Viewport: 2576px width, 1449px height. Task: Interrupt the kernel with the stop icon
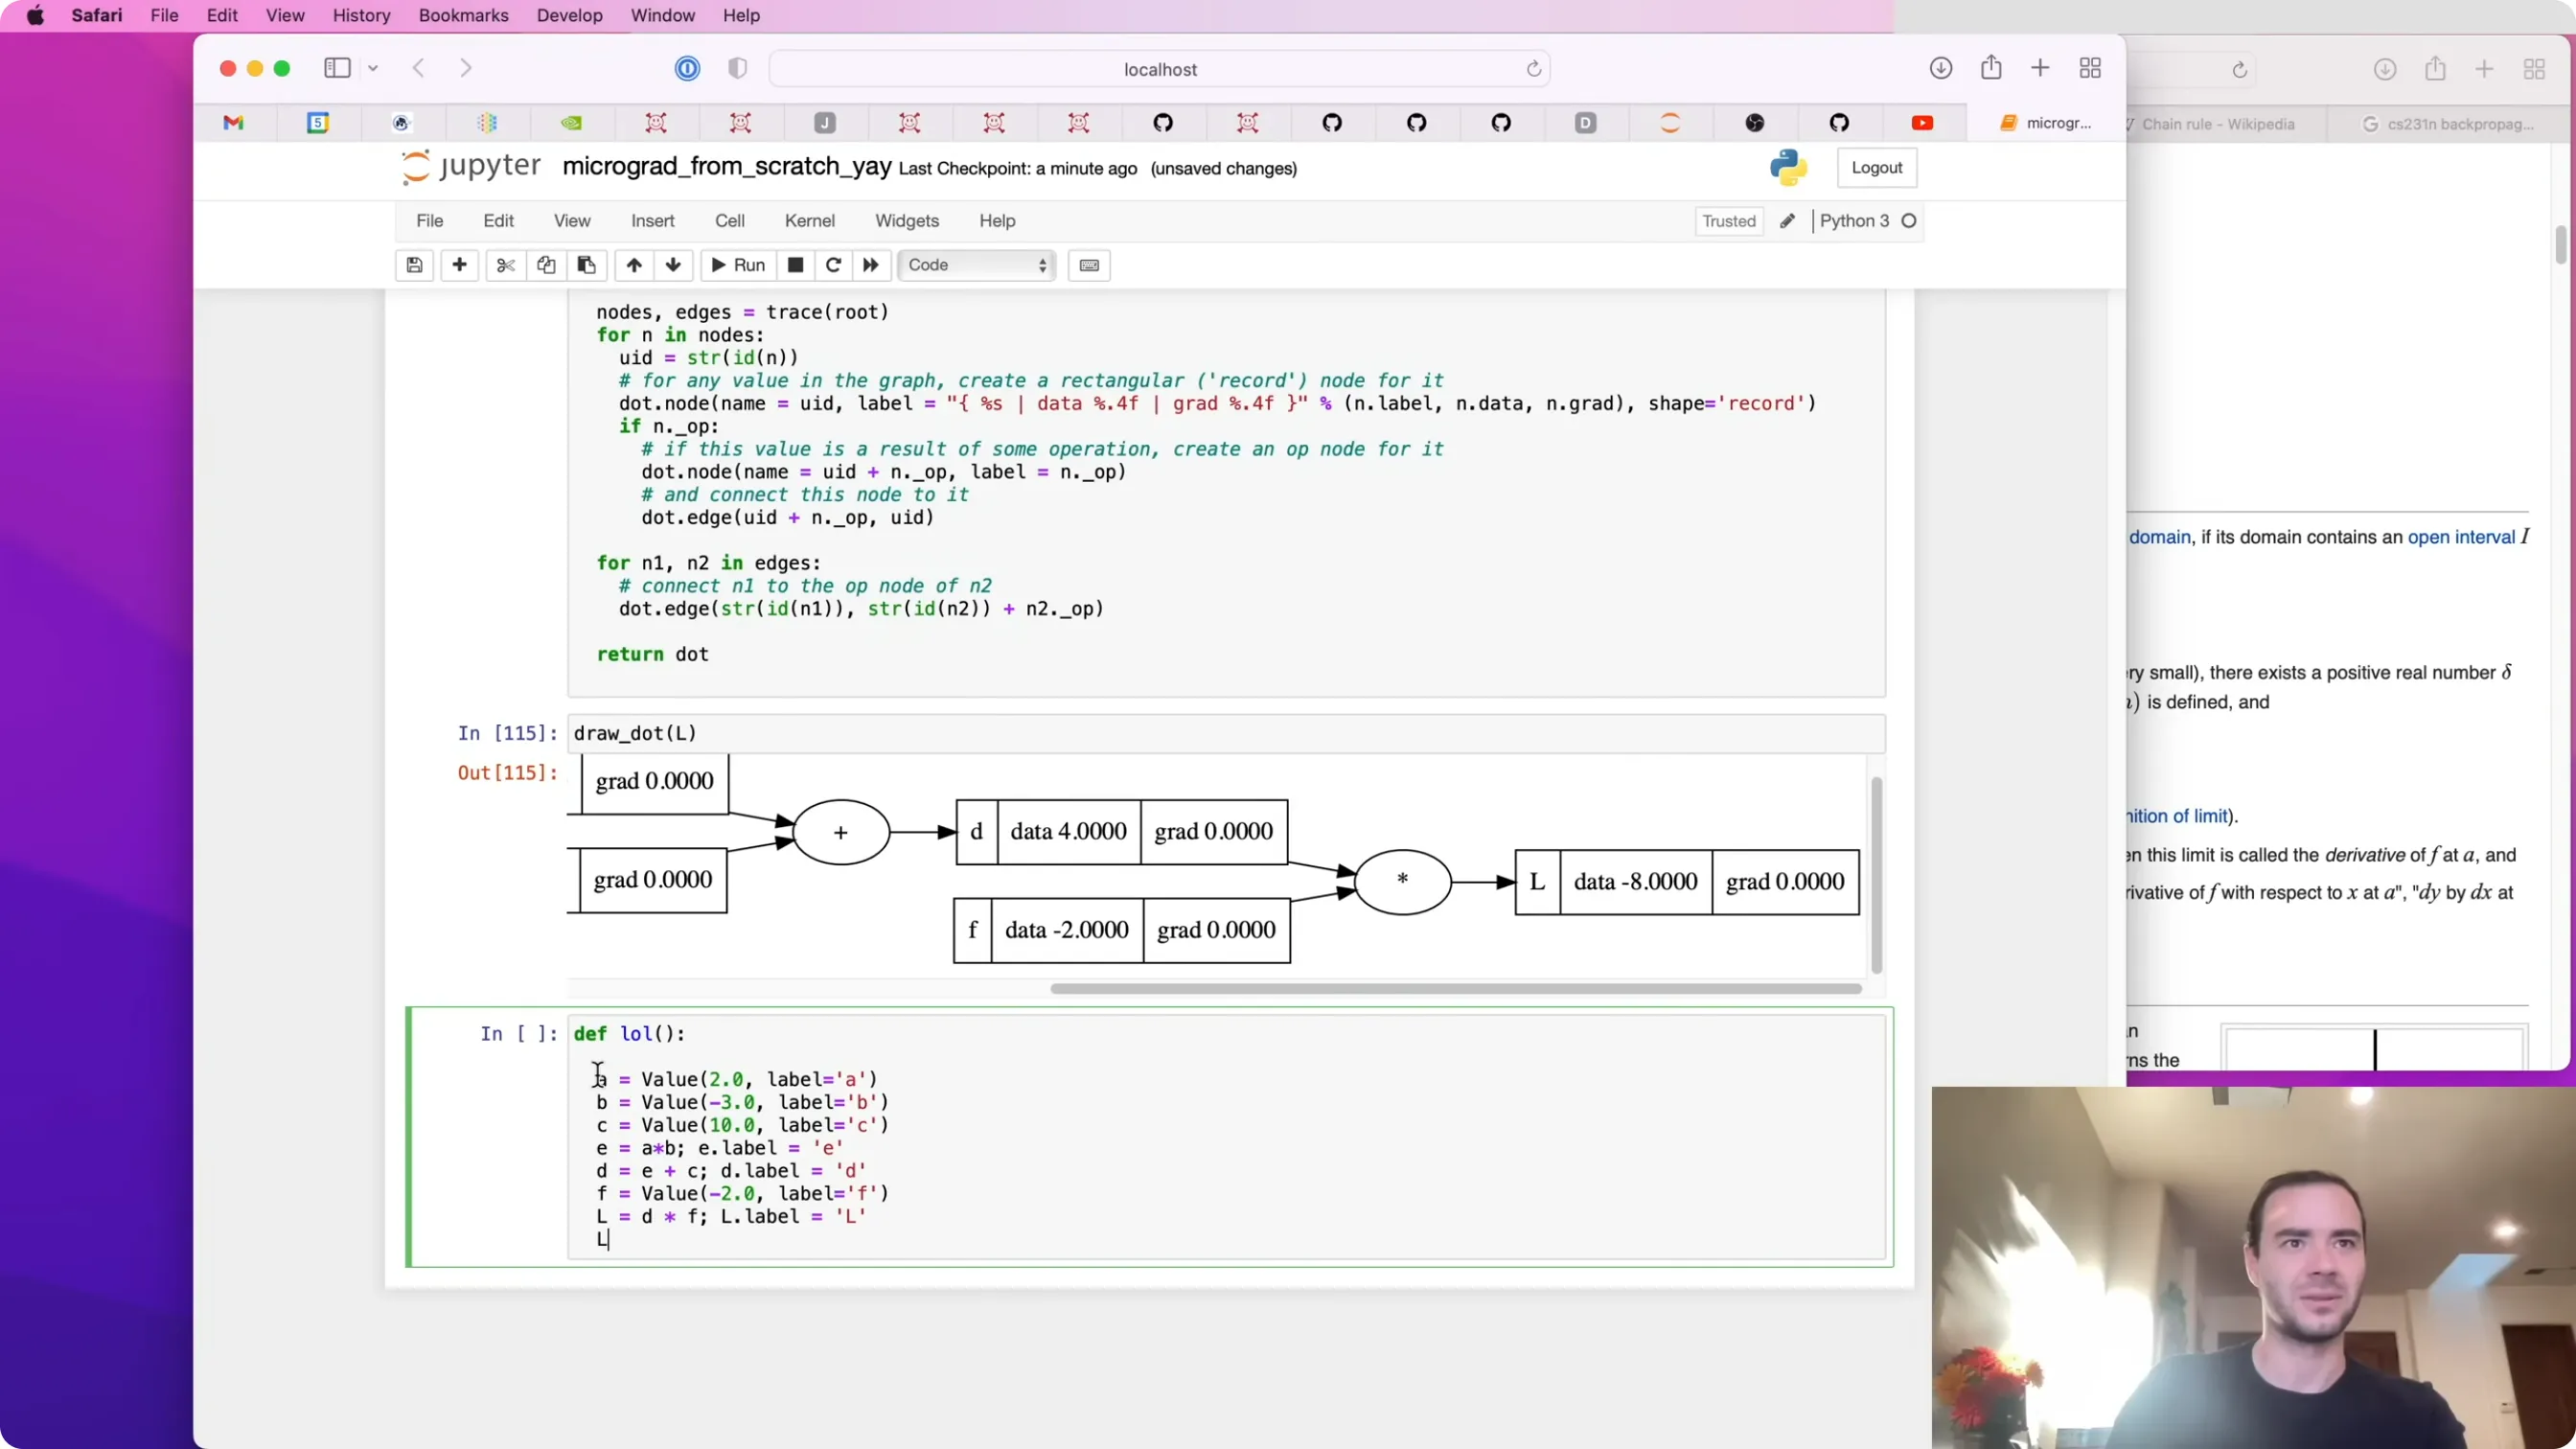(x=795, y=265)
